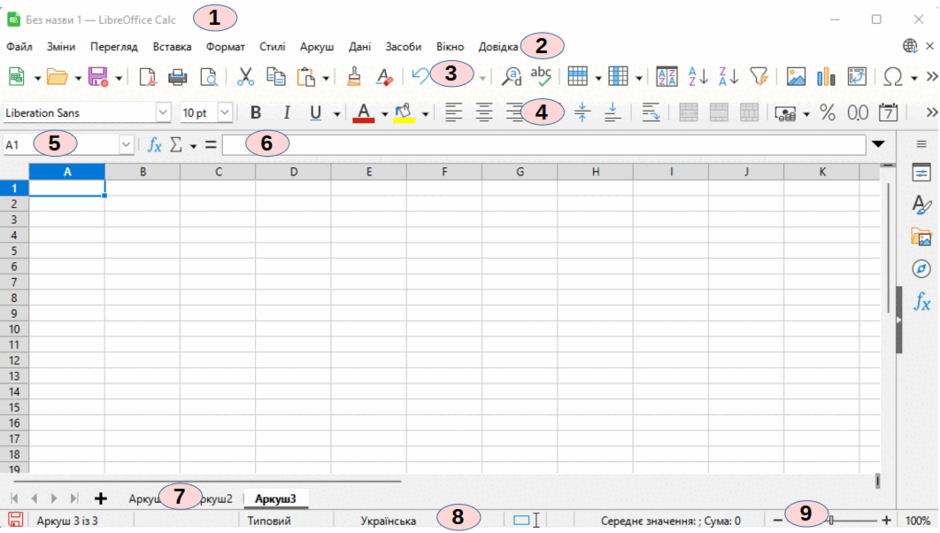Image resolution: width=940 pixels, height=533 pixels.
Task: Toggle Italic formatting
Action: [x=287, y=113]
